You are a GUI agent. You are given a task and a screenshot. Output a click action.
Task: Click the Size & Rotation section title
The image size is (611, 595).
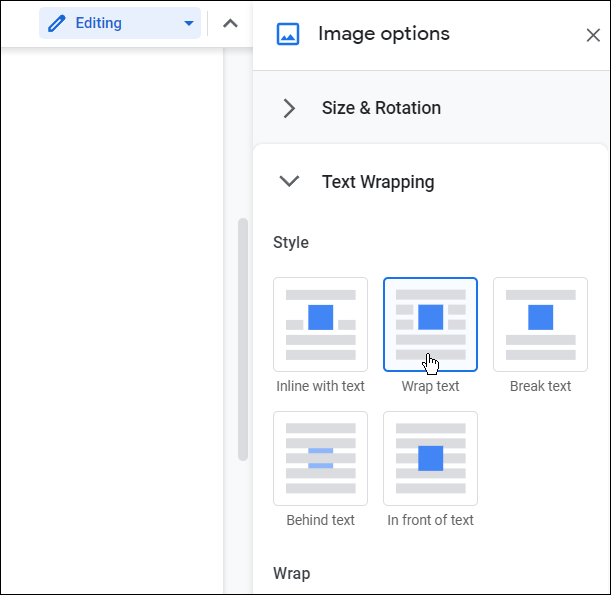coord(381,108)
